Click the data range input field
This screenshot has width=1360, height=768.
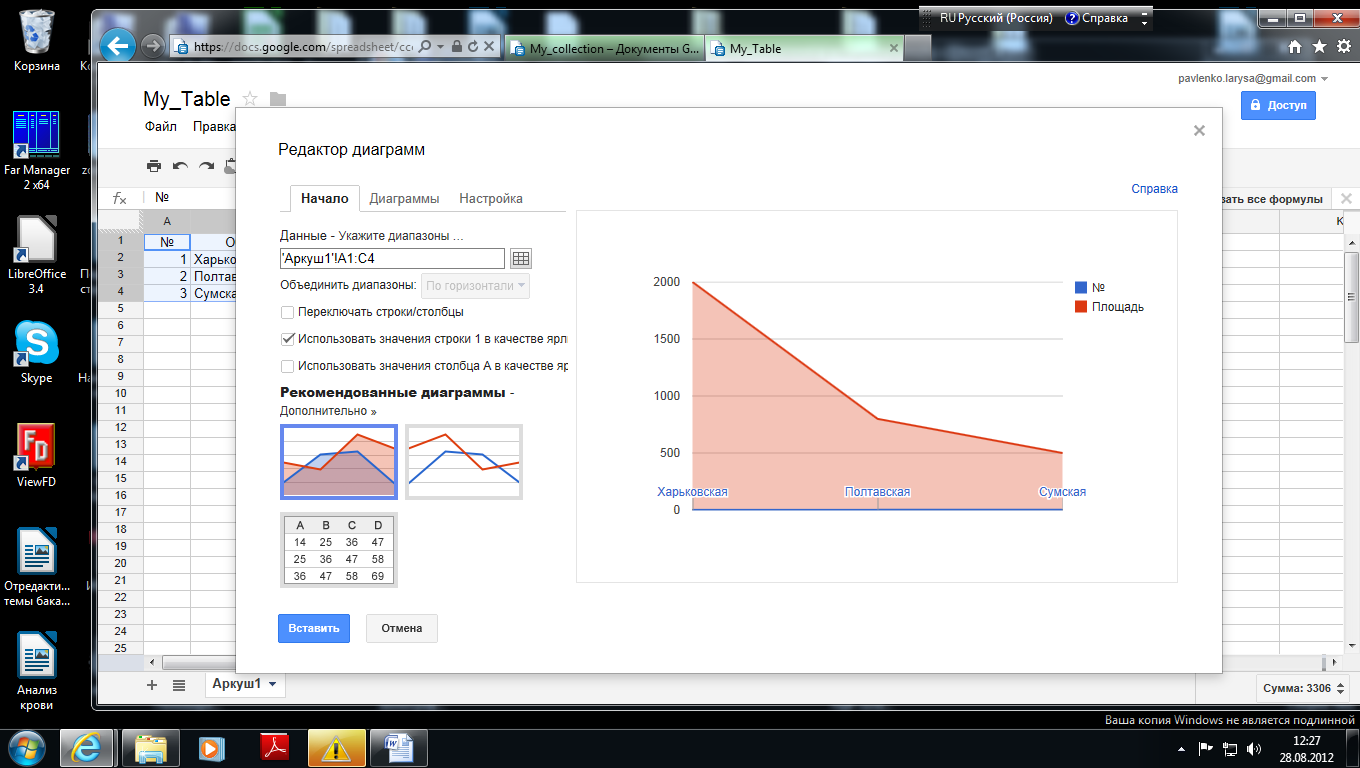[x=393, y=258]
